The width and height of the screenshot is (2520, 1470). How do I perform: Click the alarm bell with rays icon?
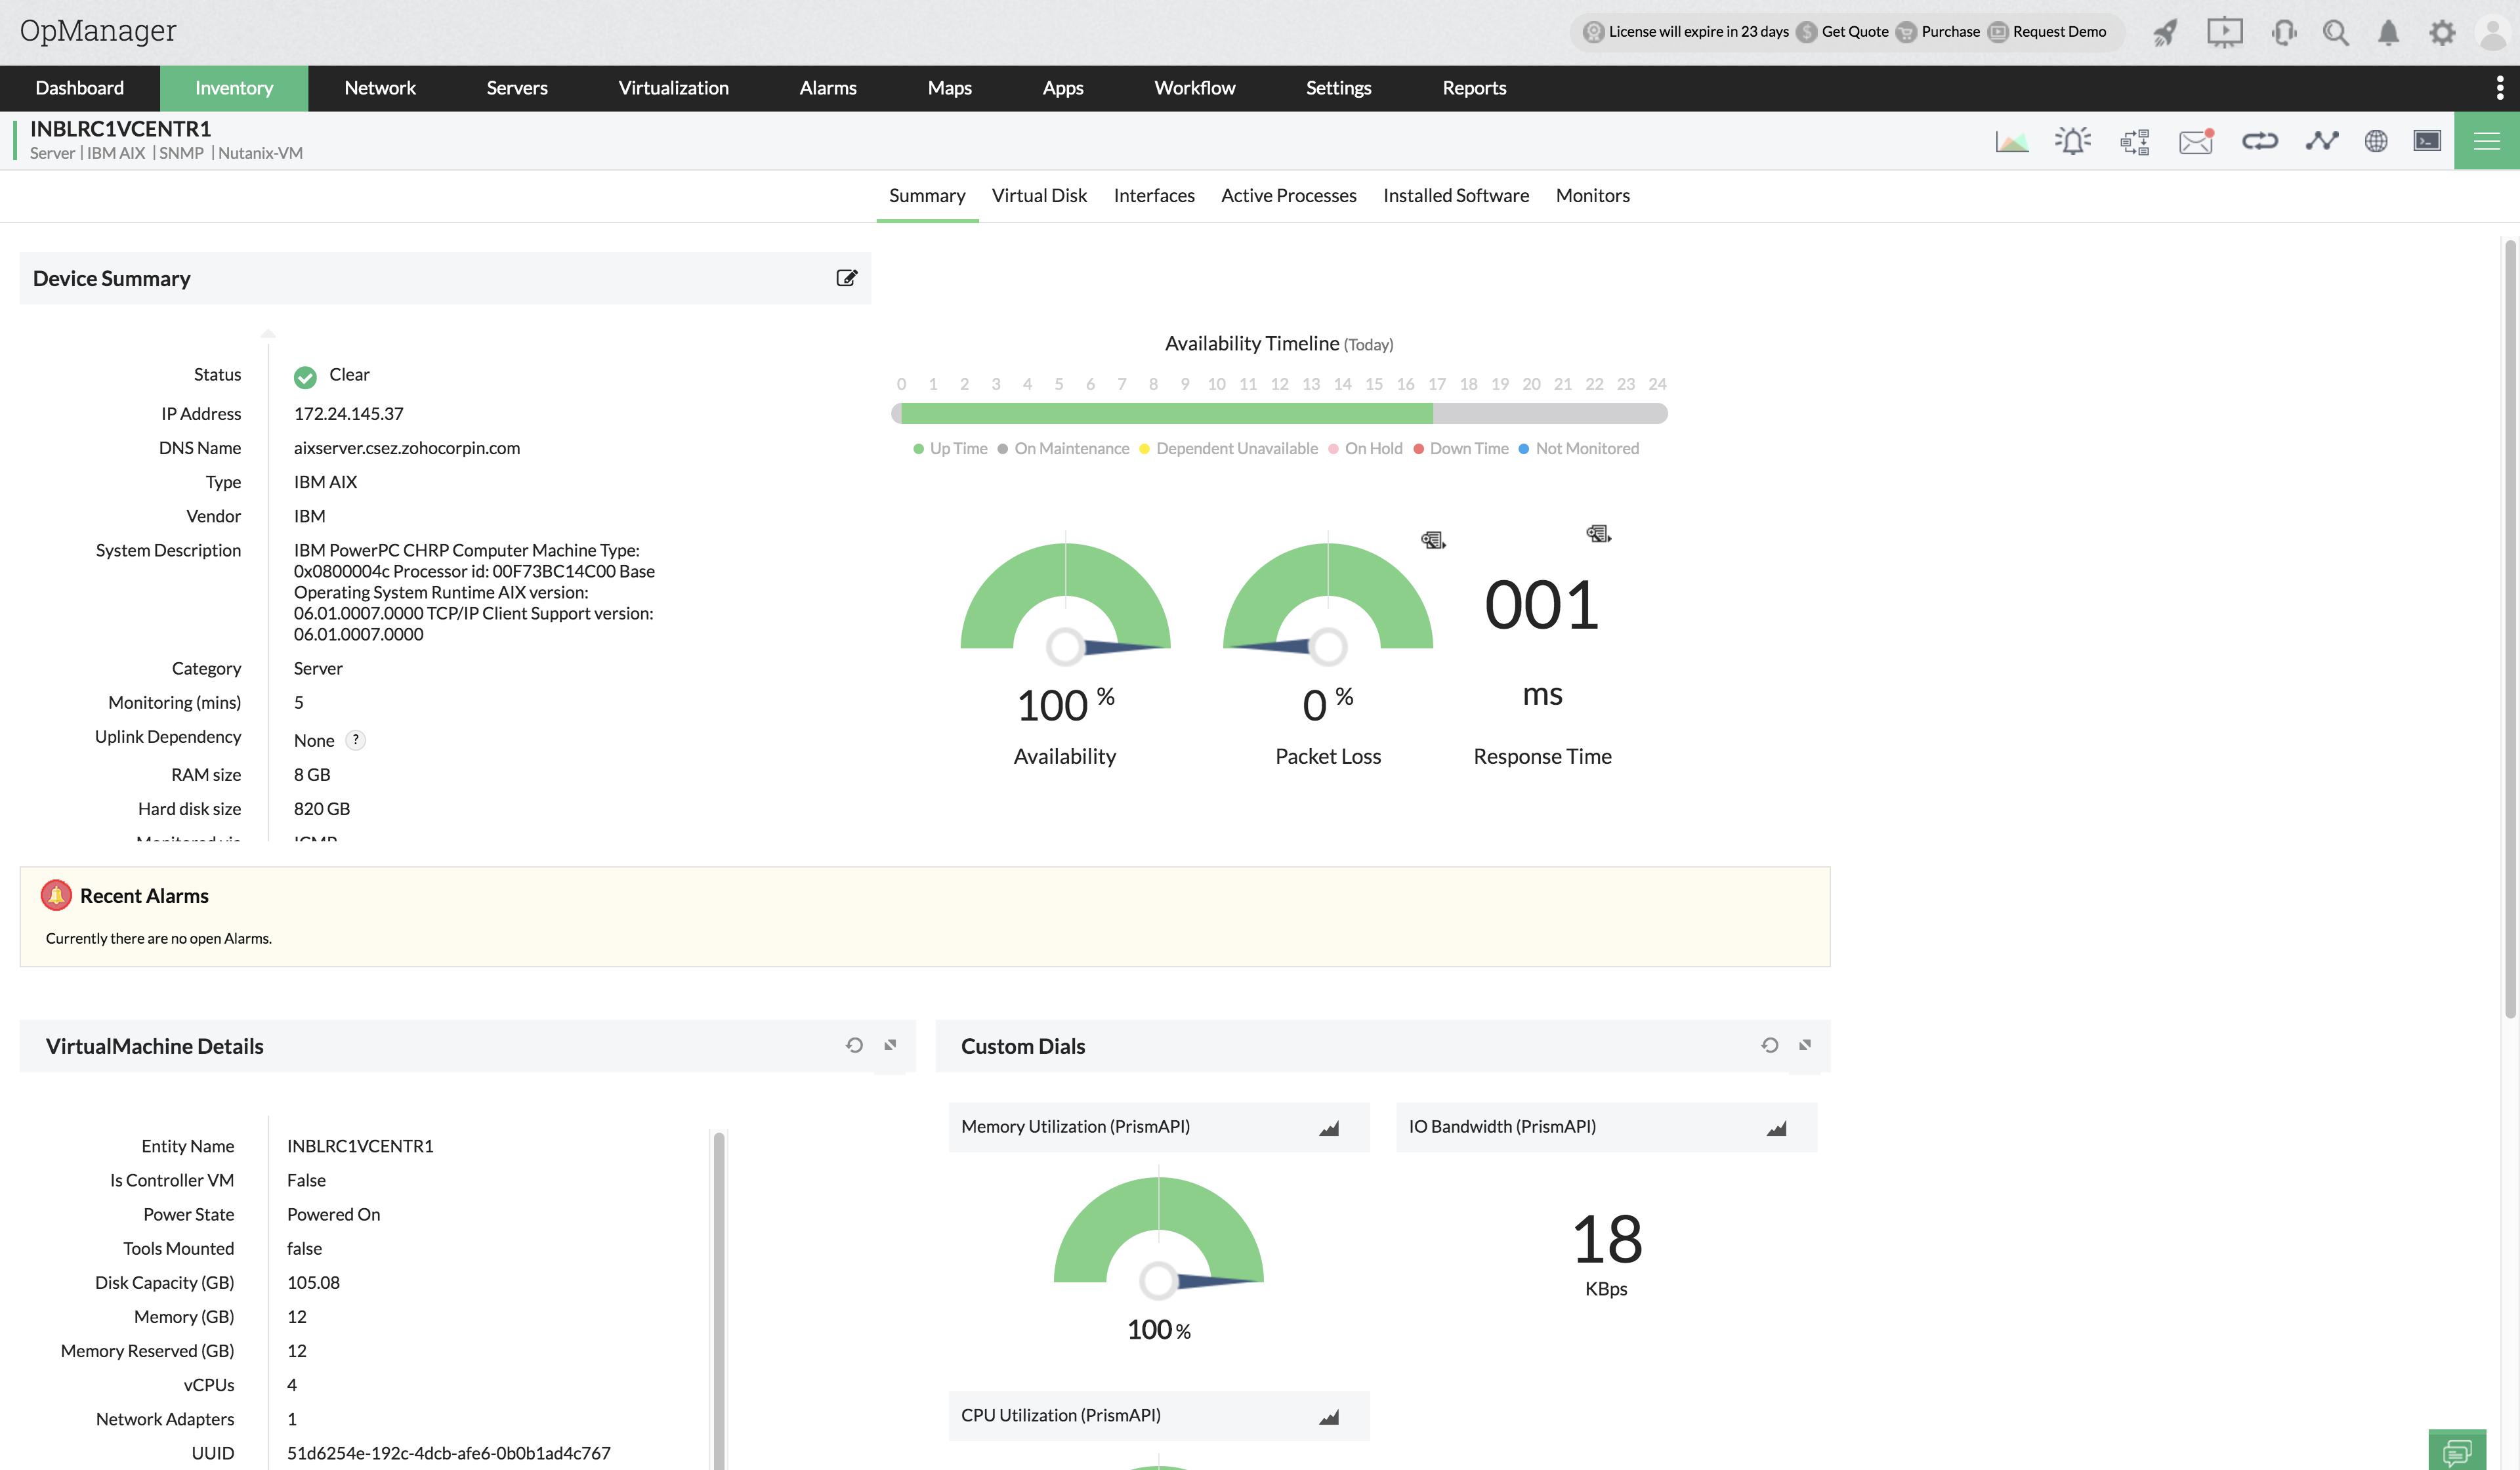(x=2073, y=141)
